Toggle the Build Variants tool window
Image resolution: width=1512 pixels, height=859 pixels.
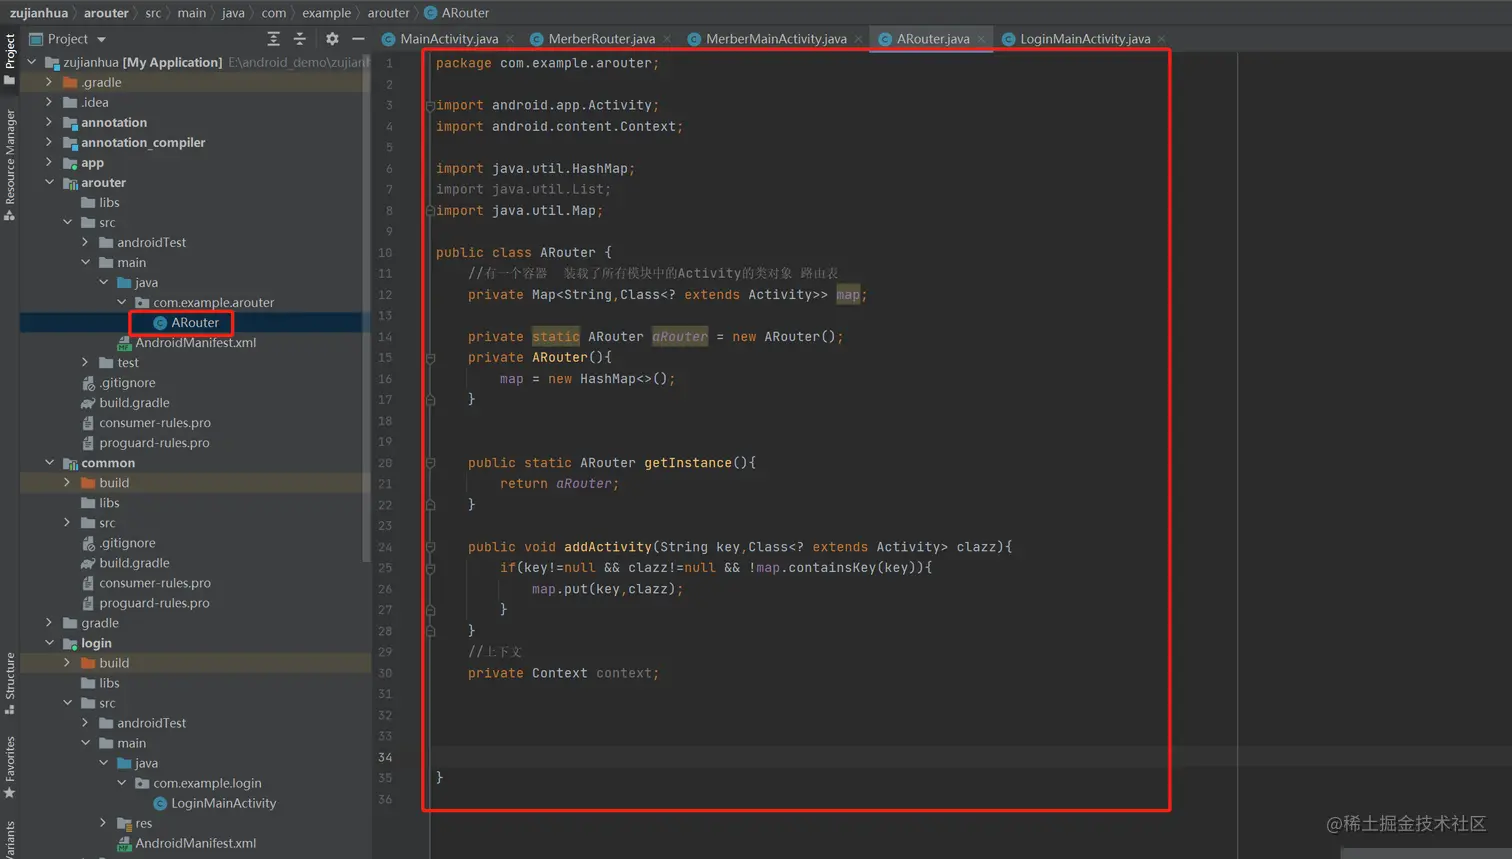tap(10, 840)
